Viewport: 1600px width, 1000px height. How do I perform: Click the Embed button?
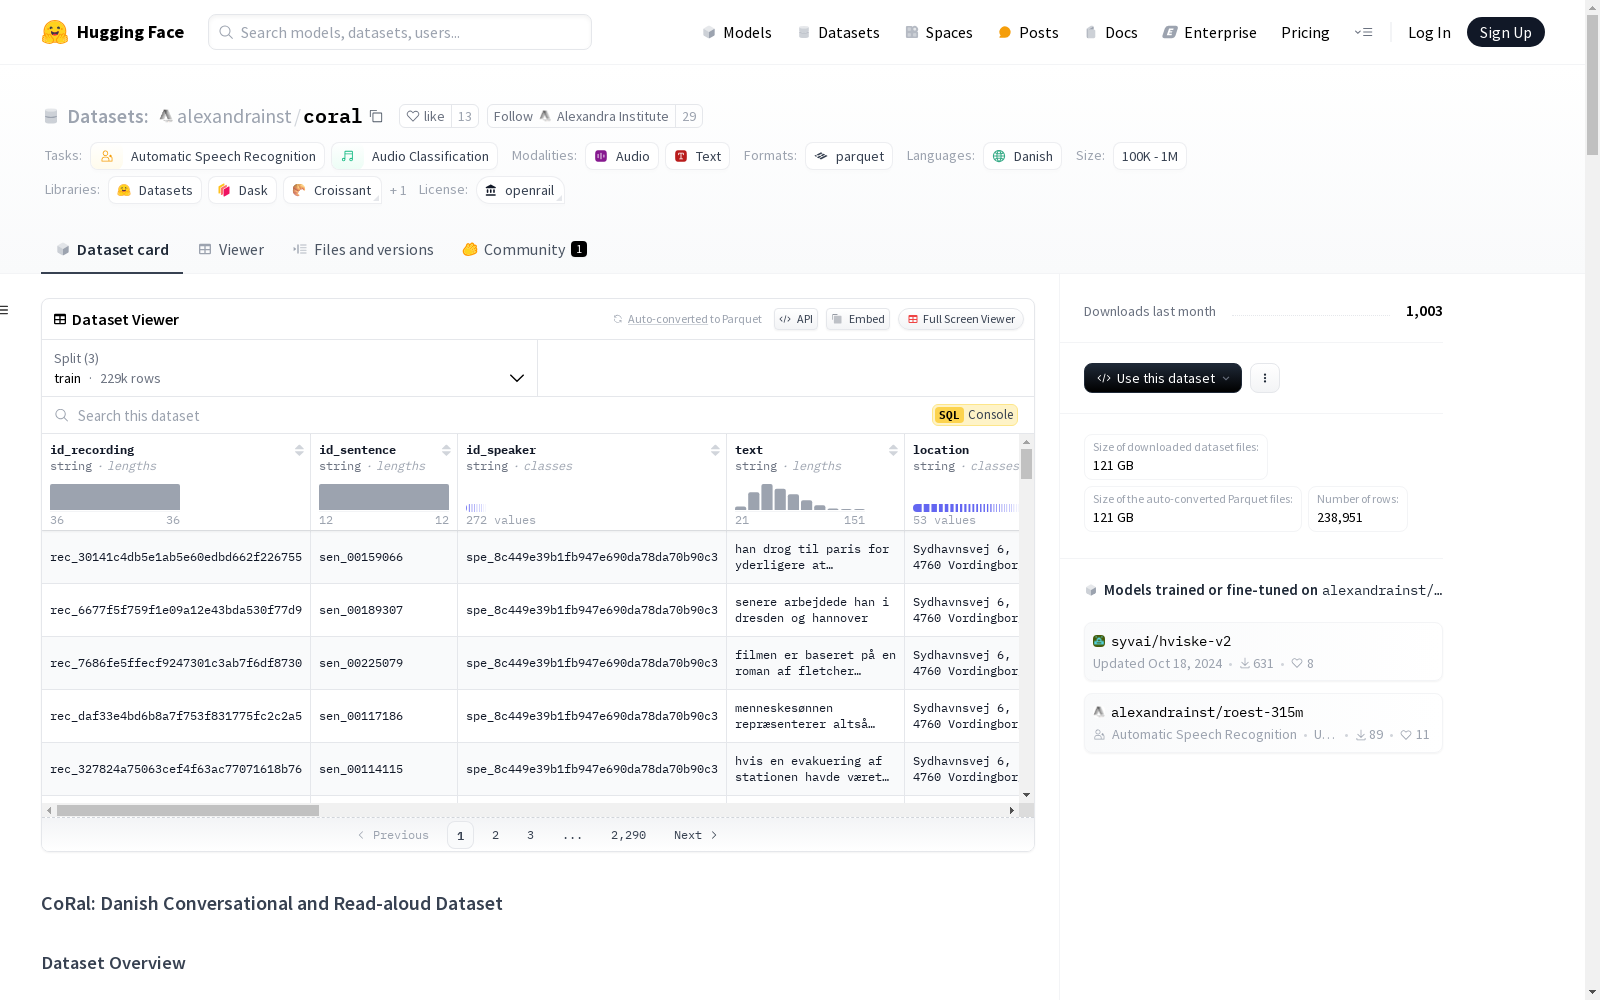click(858, 319)
